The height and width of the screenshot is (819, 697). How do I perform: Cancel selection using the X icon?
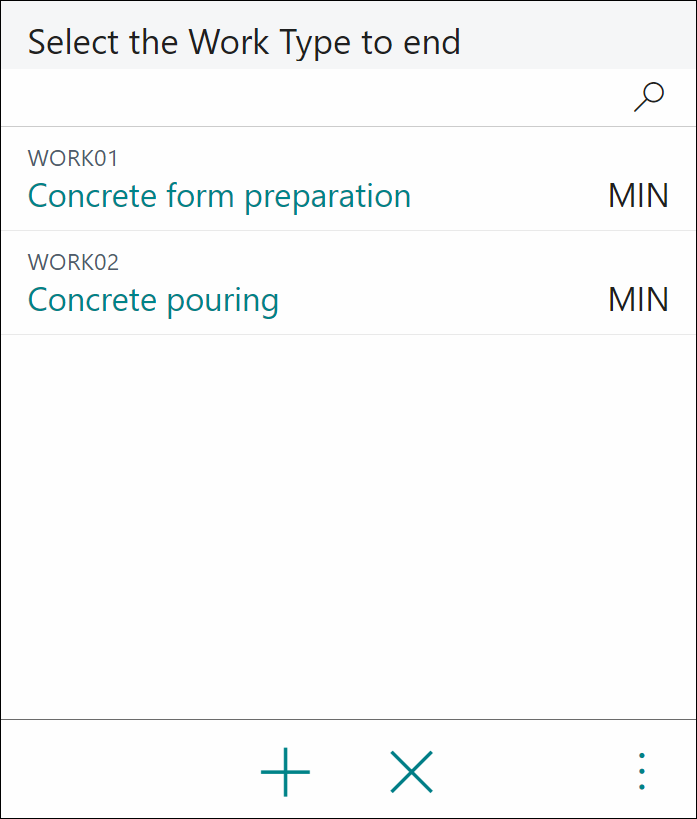[x=412, y=772]
